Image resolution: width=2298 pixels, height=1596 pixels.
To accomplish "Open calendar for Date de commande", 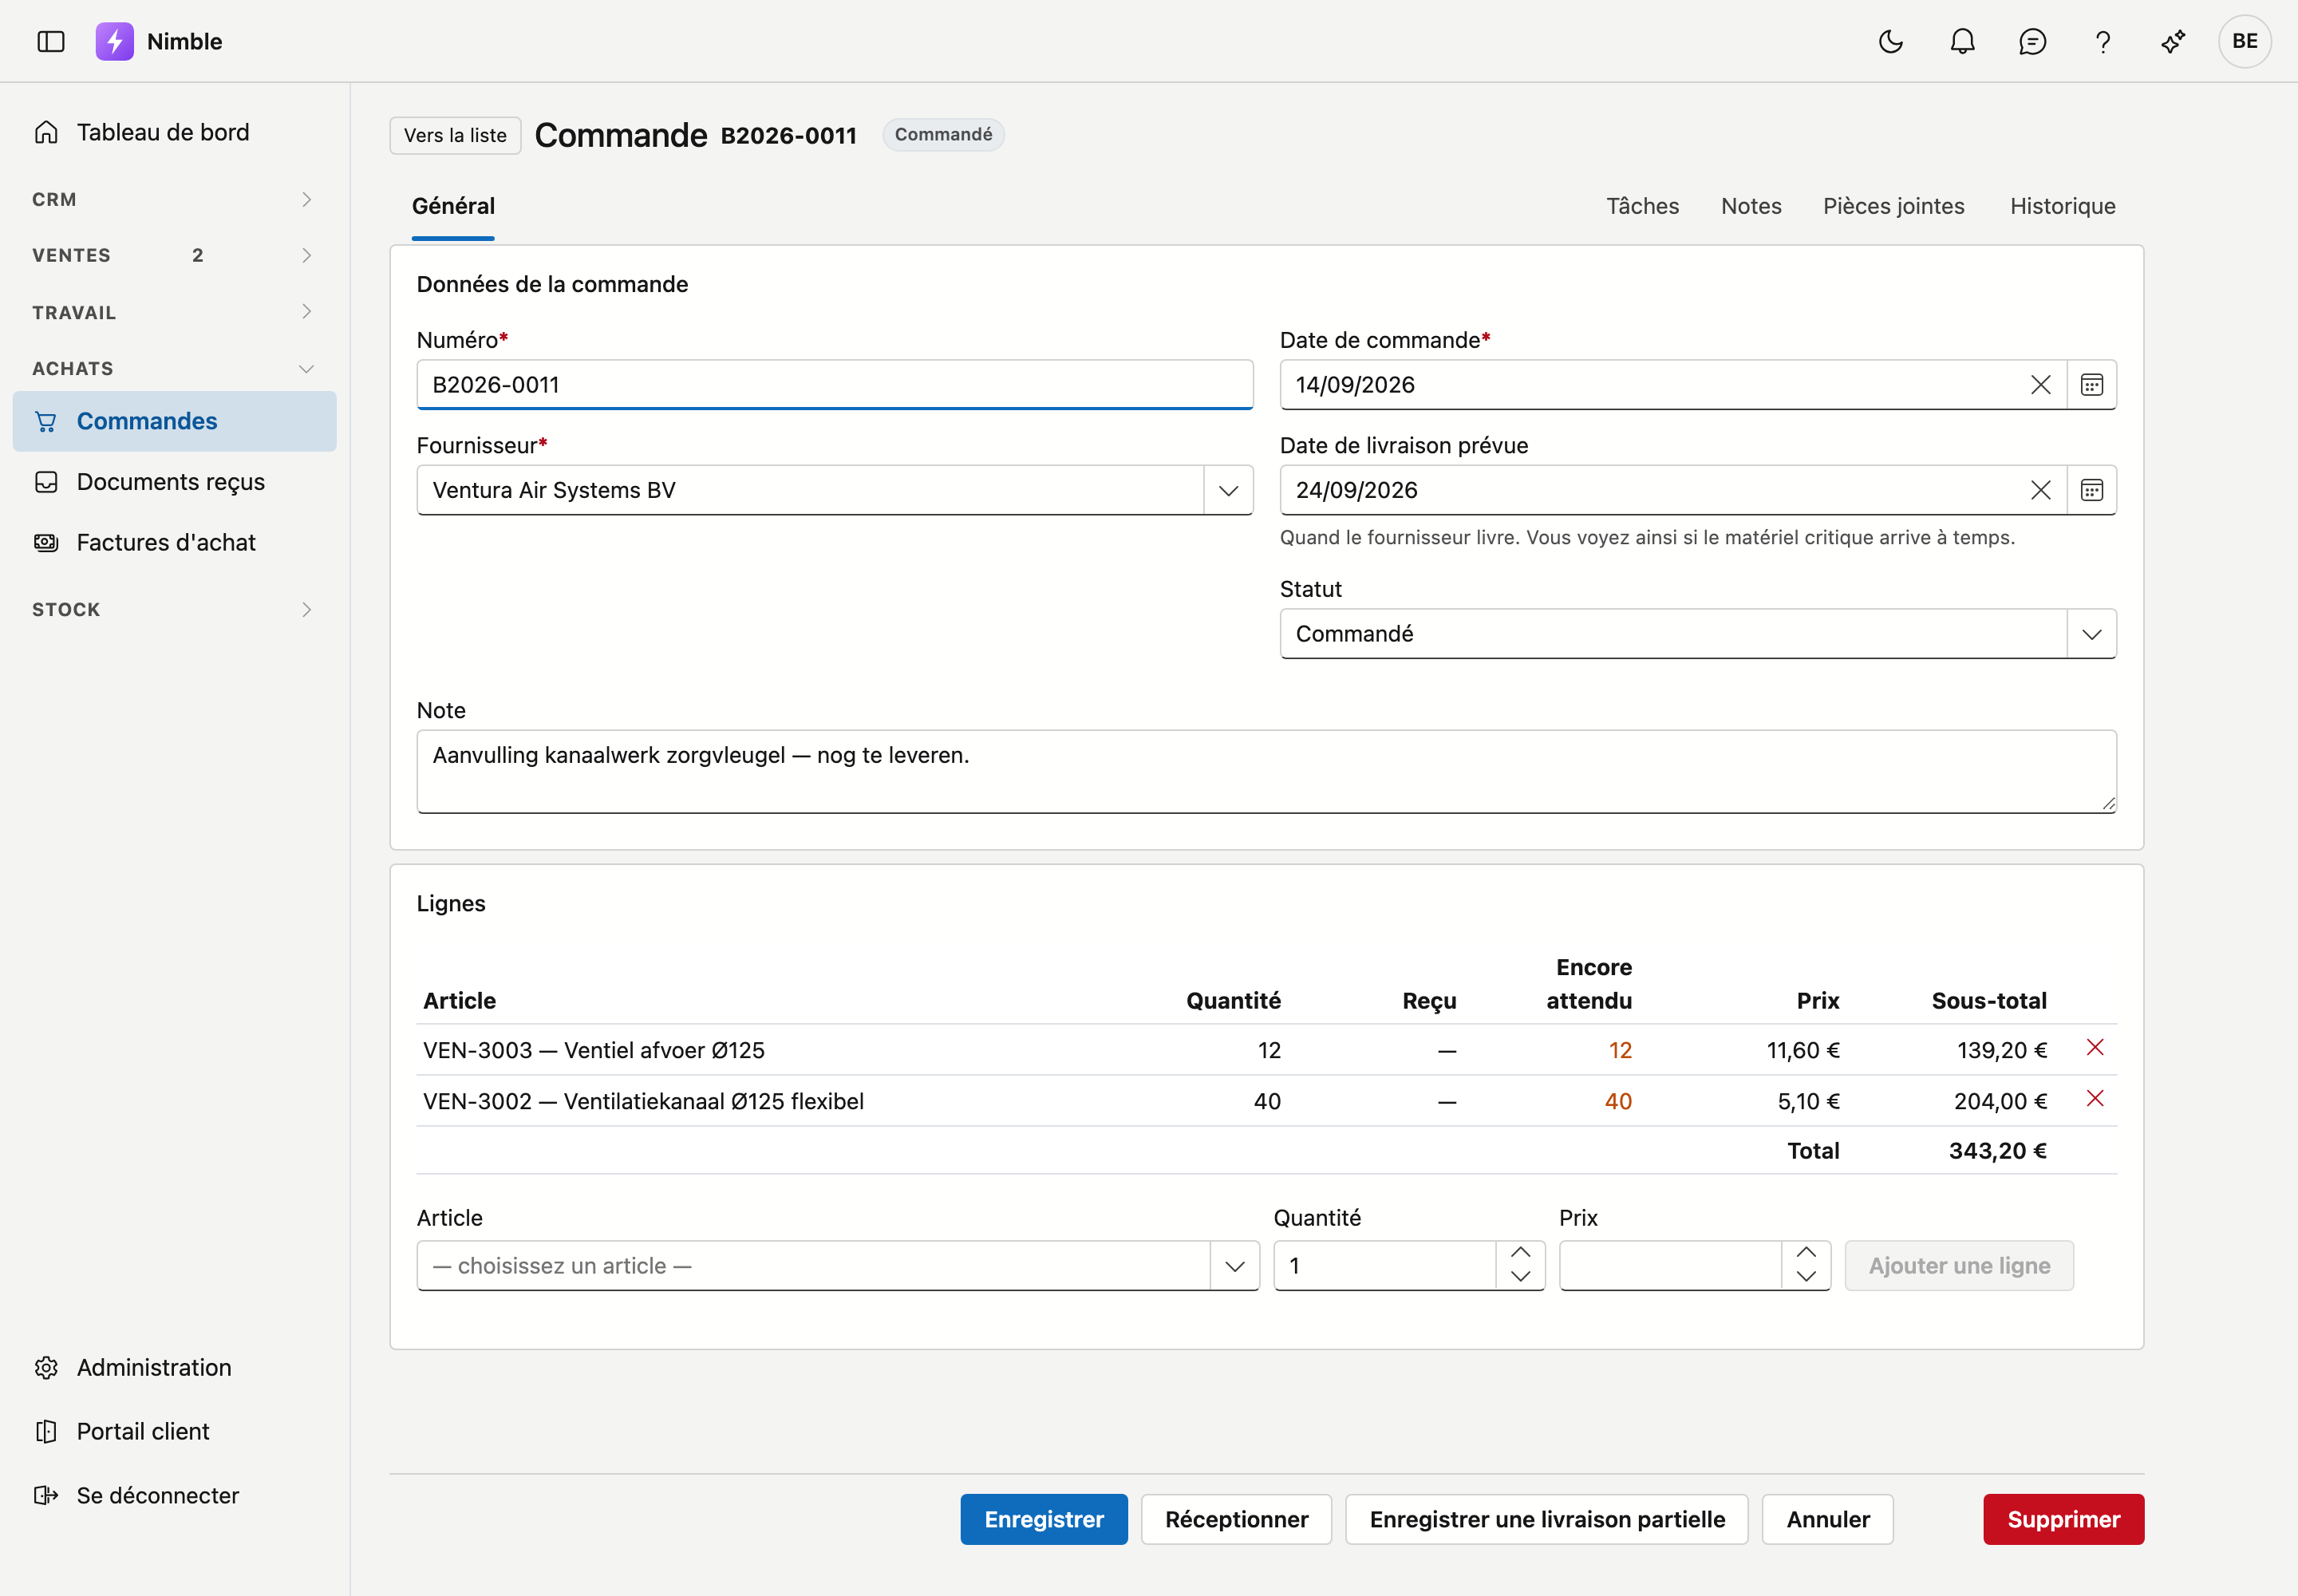I will coord(2091,385).
